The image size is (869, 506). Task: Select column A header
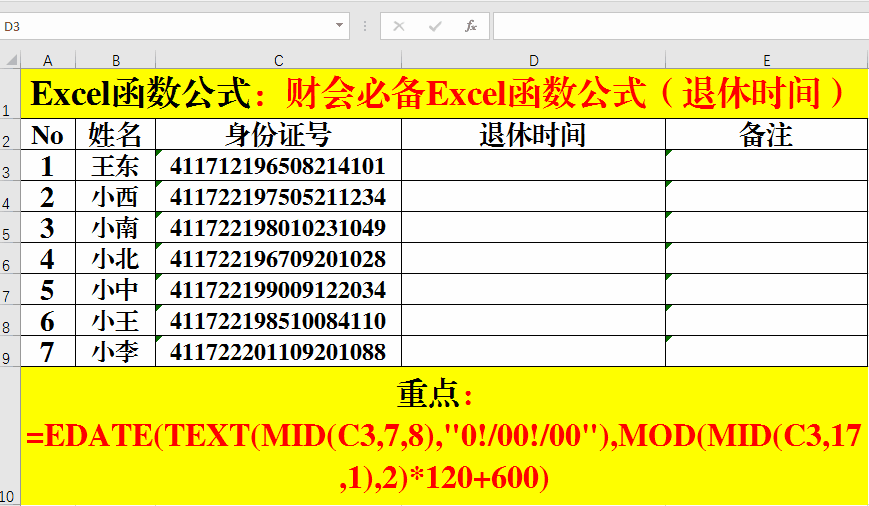click(48, 60)
